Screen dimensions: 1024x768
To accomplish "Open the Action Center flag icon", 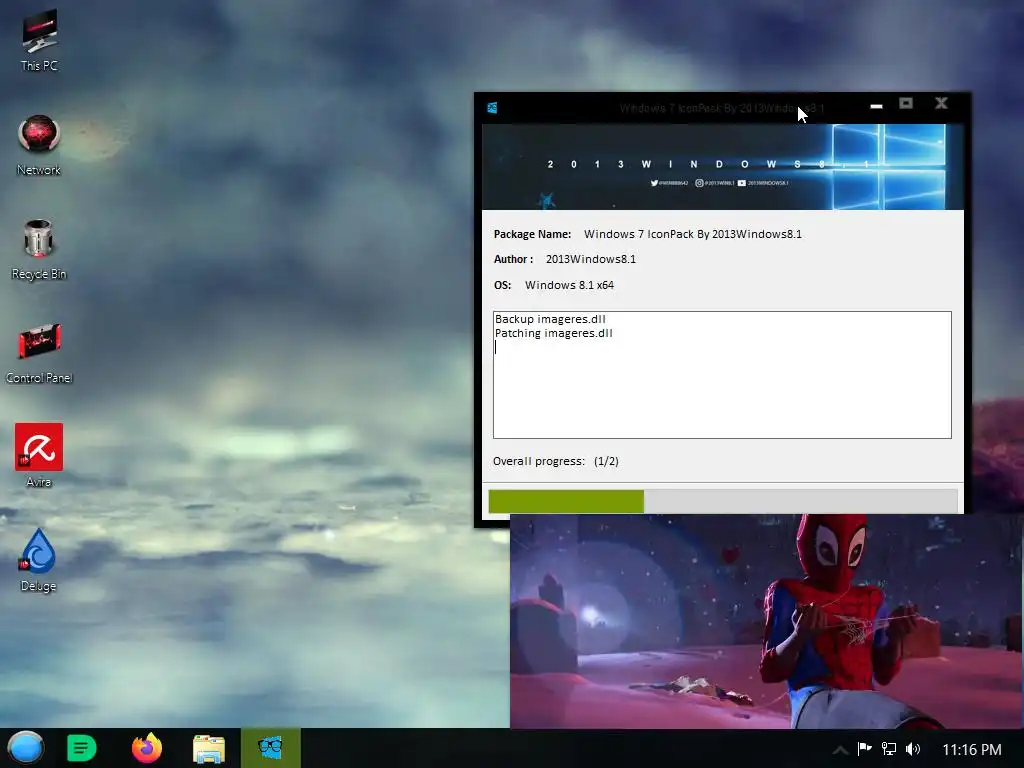I will click(x=865, y=748).
